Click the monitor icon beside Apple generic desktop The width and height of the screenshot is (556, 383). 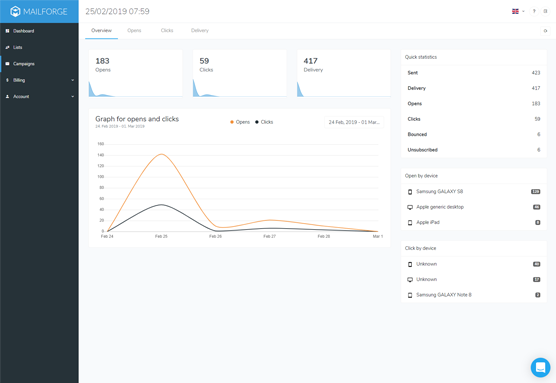click(x=410, y=207)
